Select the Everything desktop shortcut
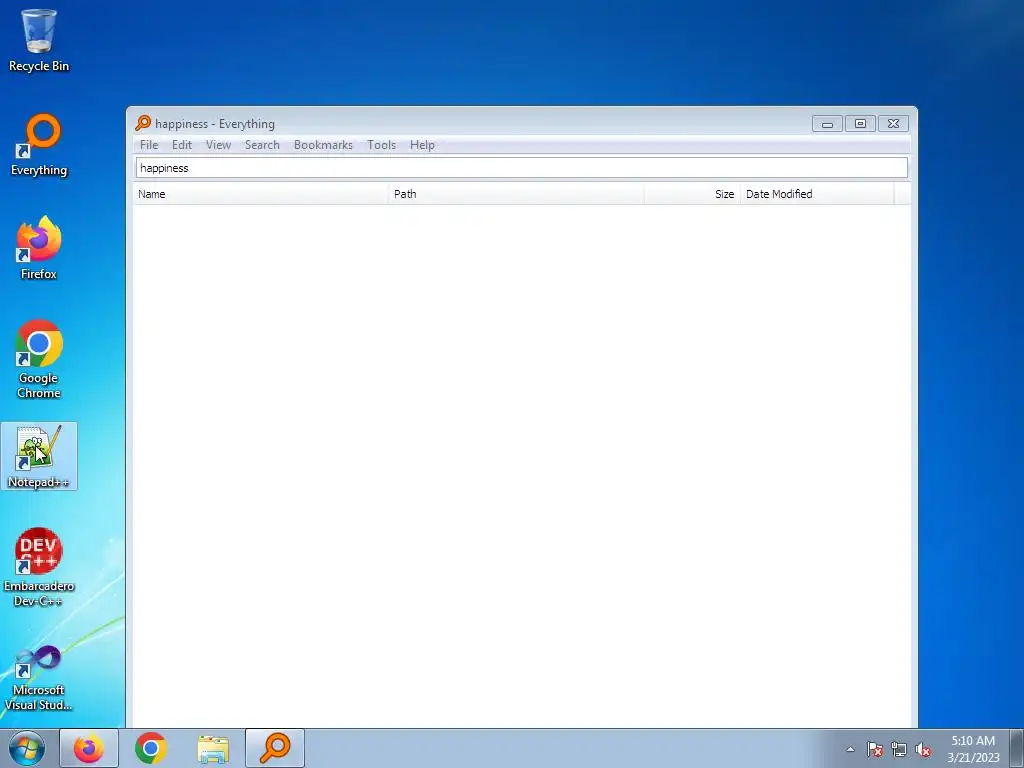This screenshot has width=1024, height=768. pos(39,145)
